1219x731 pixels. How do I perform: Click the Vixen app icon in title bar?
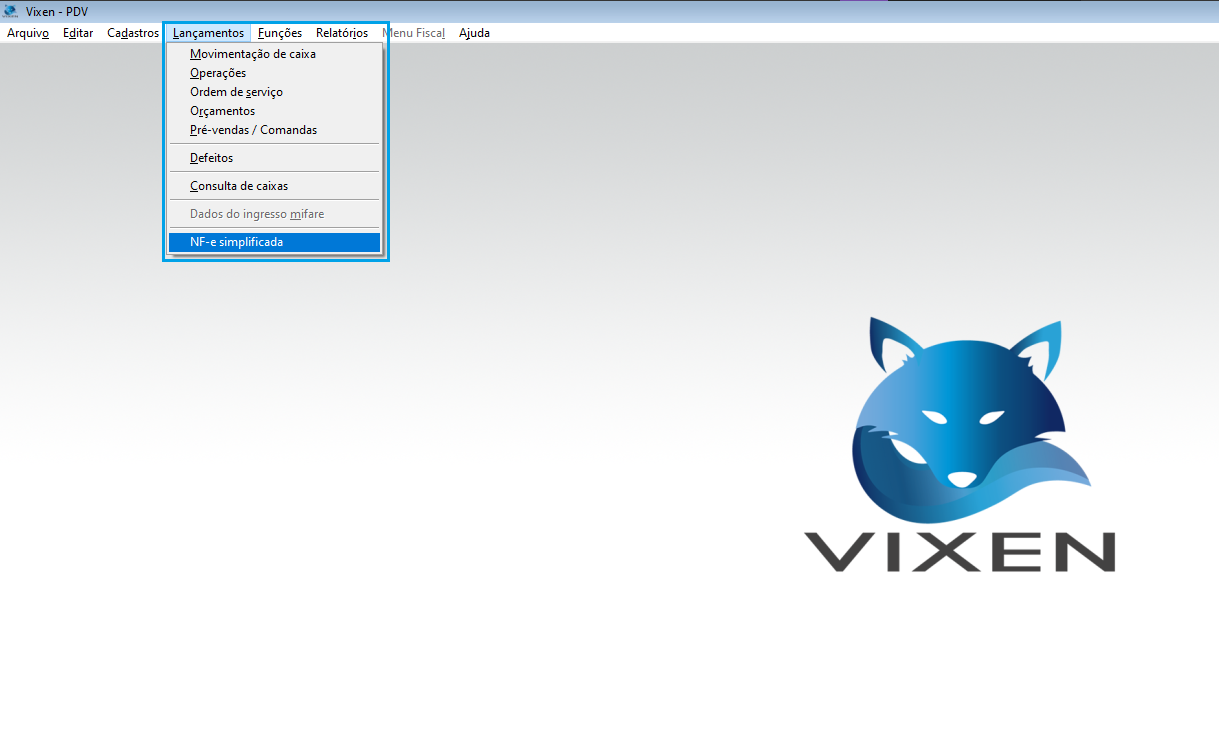[10, 11]
